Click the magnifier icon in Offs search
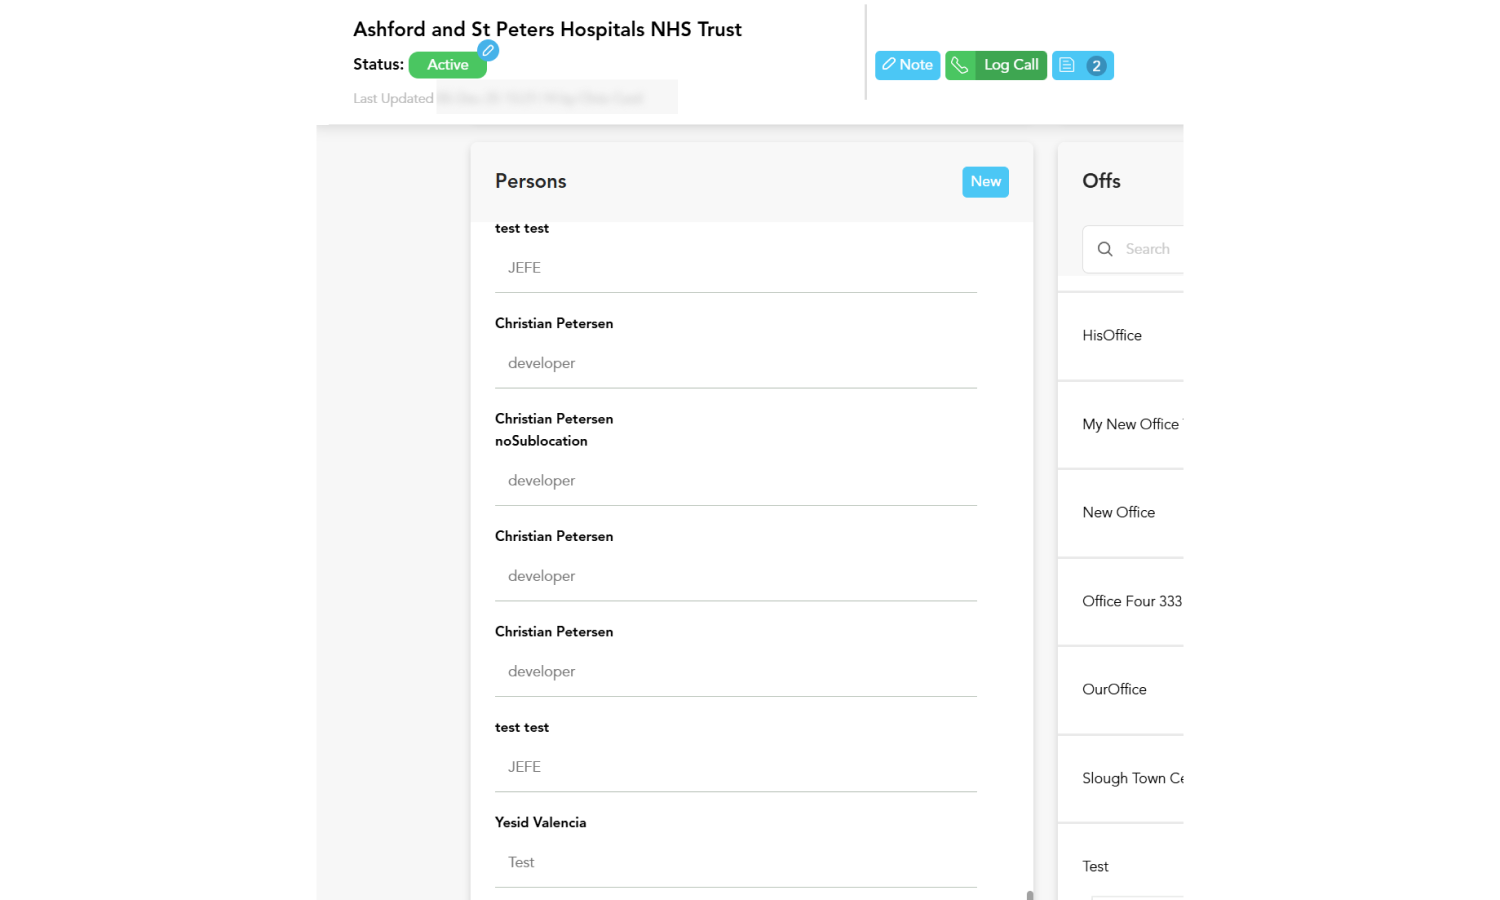This screenshot has height=900, width=1500. pyautogui.click(x=1105, y=249)
